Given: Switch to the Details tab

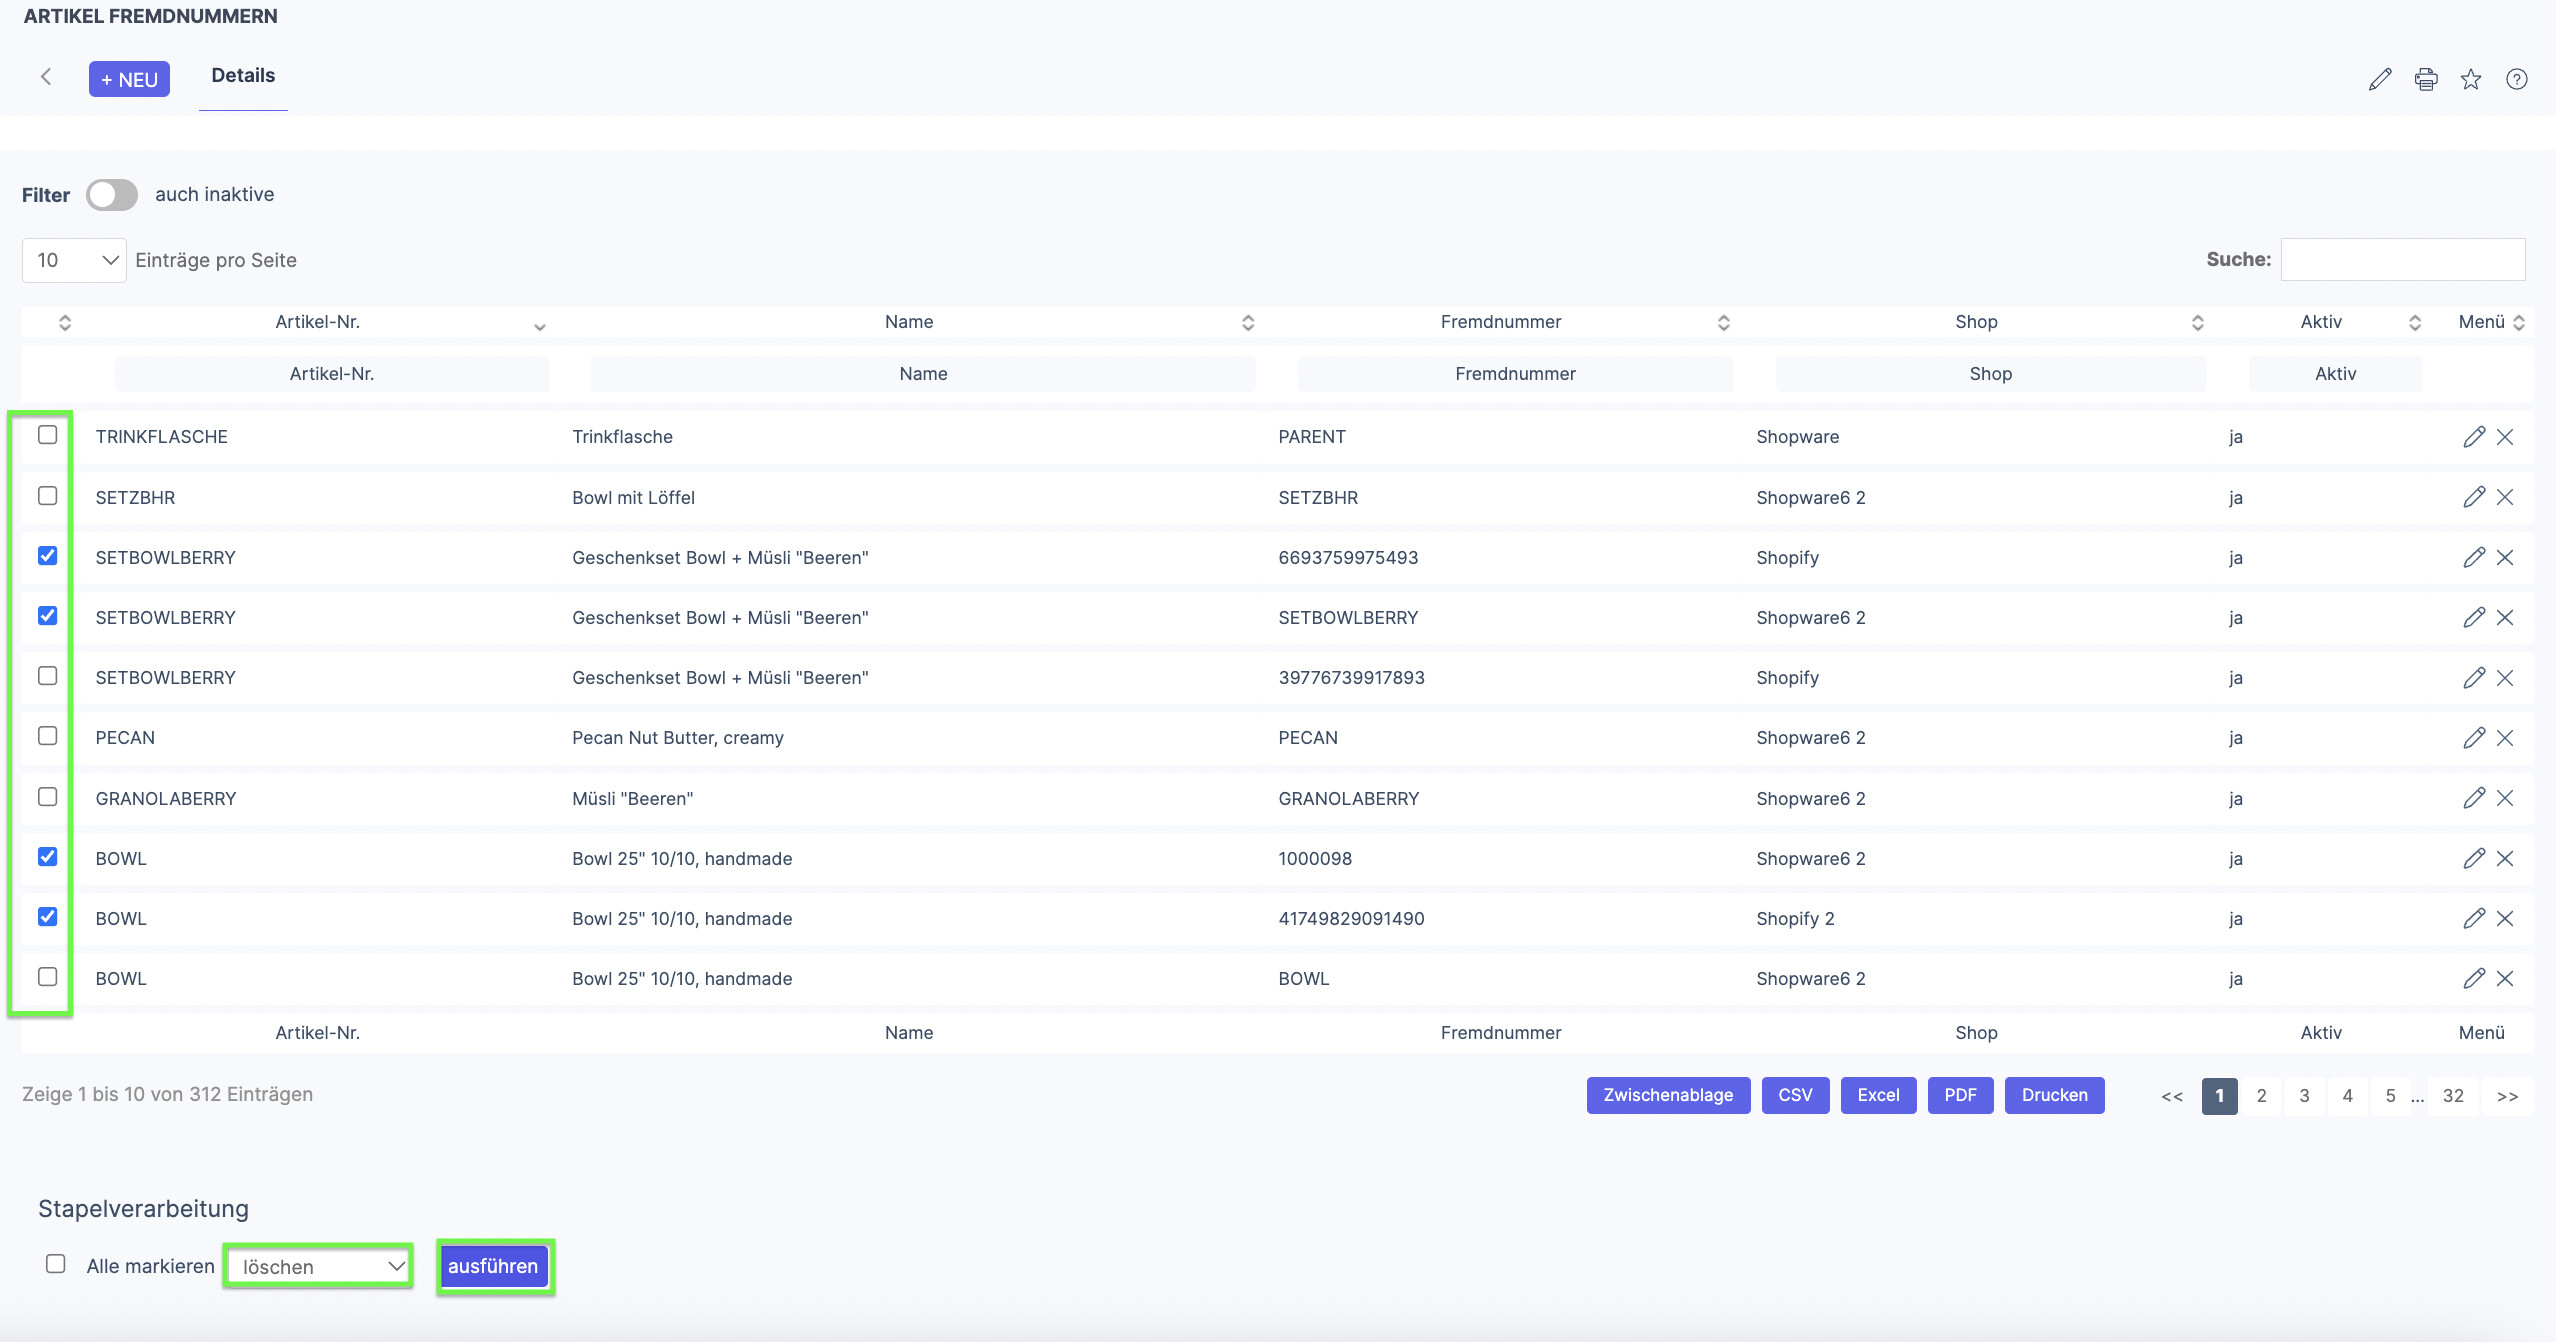Looking at the screenshot, I should point(243,76).
